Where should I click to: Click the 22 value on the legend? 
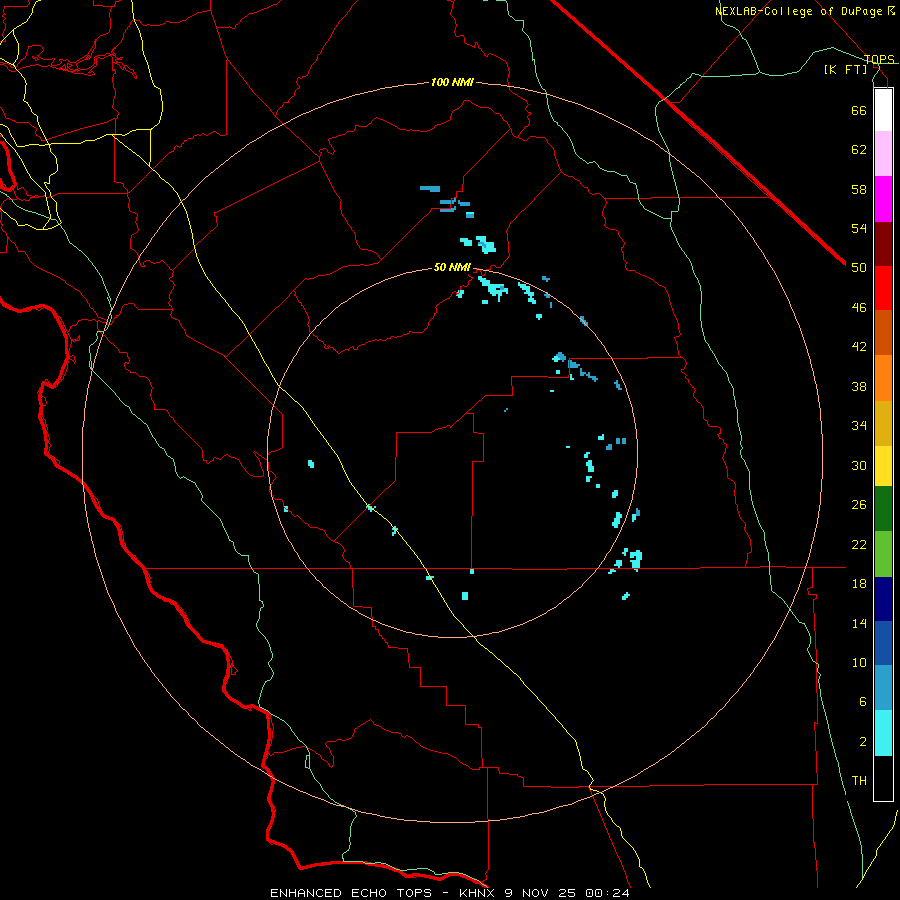(859, 544)
